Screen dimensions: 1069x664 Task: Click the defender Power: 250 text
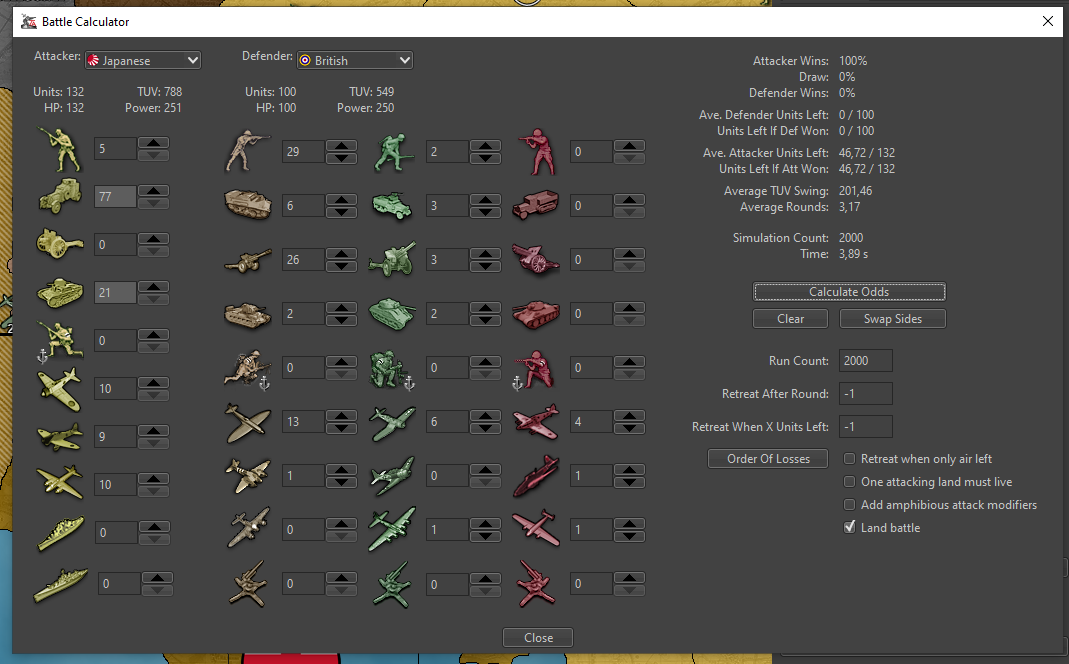point(365,108)
